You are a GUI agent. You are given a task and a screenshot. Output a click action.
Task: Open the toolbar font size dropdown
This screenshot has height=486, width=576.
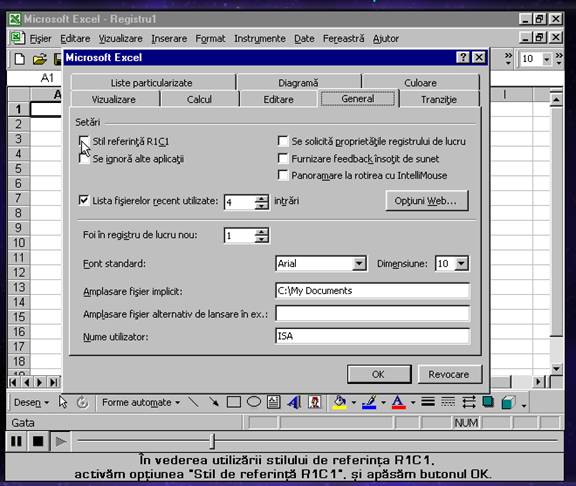pos(547,59)
